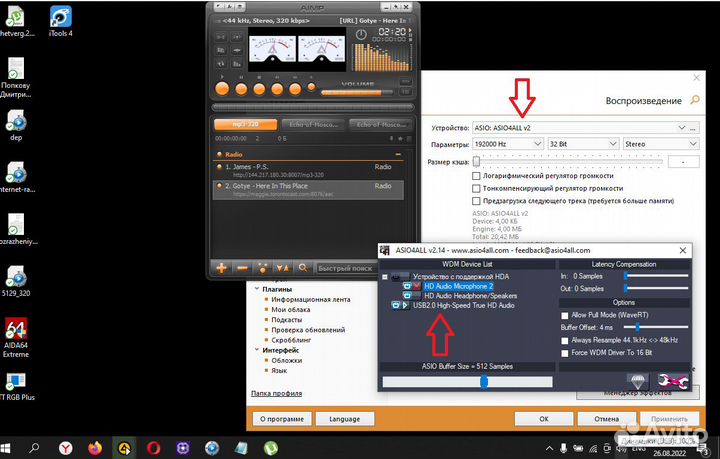Collapse the Плагины settings section

pyautogui.click(x=257, y=289)
